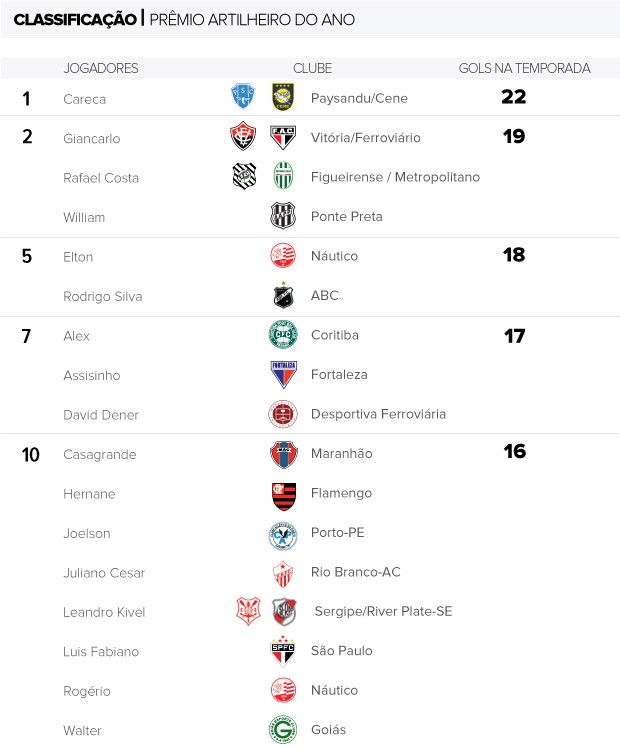Click the Goiás green G crest
620x750 pixels.
pos(283,729)
